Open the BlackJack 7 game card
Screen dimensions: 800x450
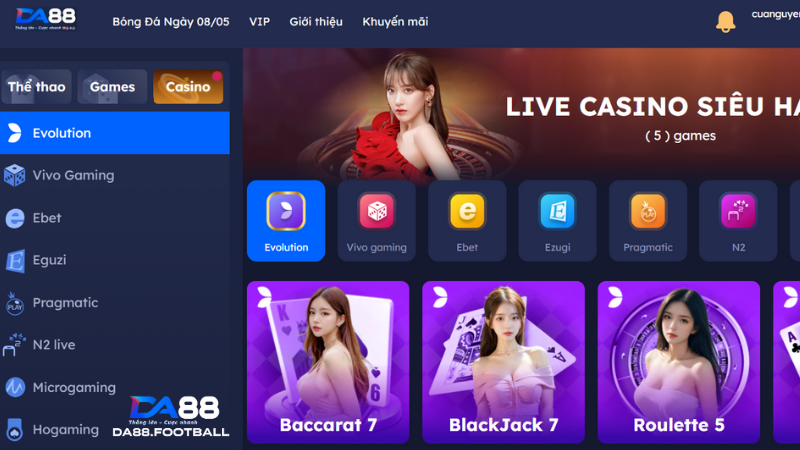[504, 362]
